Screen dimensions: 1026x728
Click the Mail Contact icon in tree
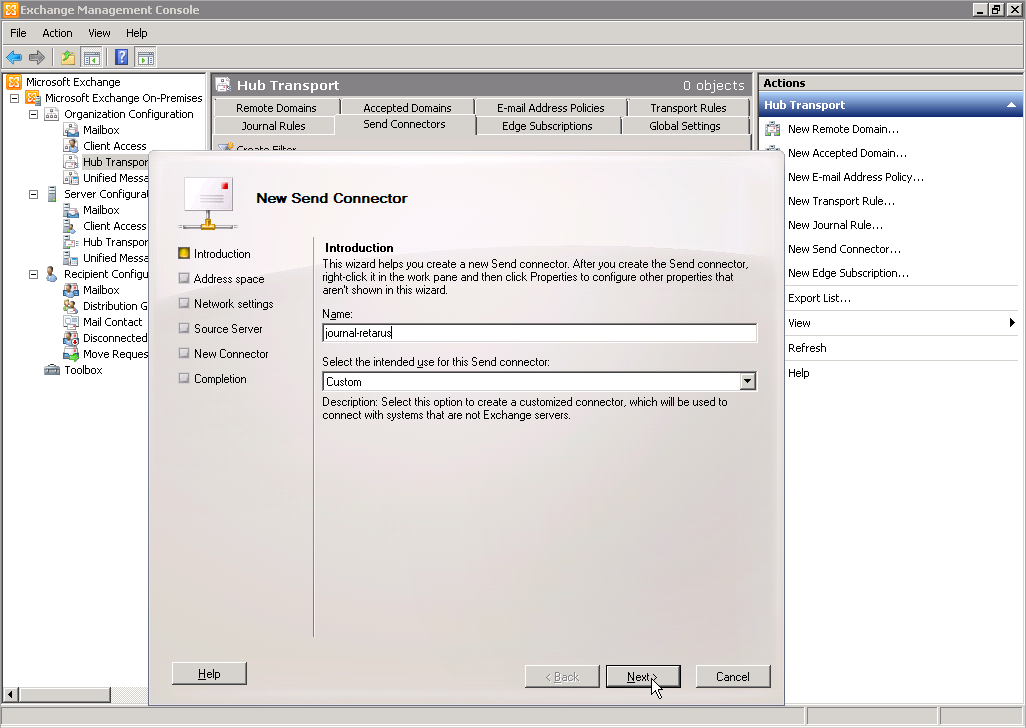tap(71, 322)
